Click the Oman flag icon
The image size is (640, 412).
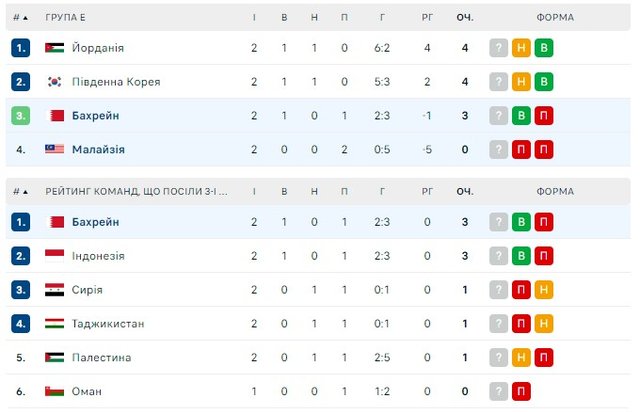point(54,392)
